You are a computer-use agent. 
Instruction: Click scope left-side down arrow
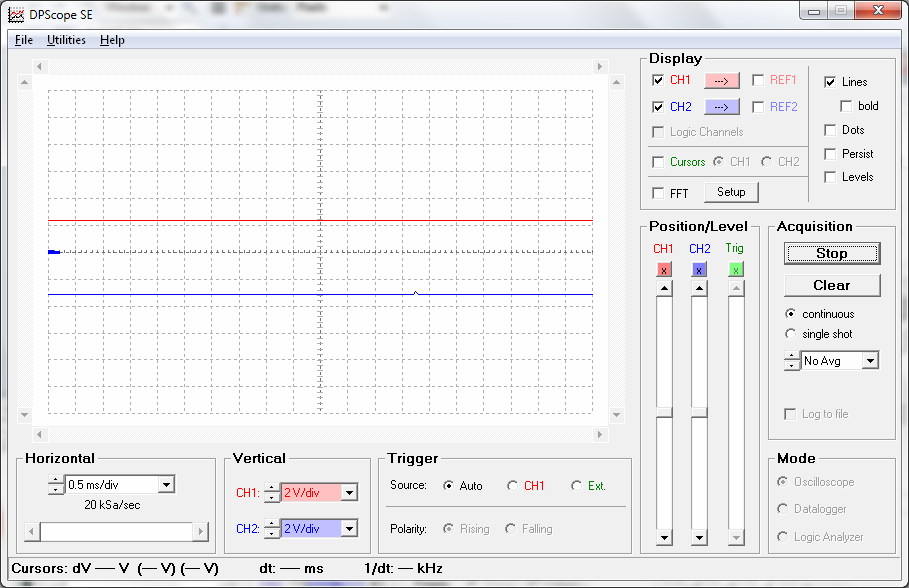click(24, 415)
